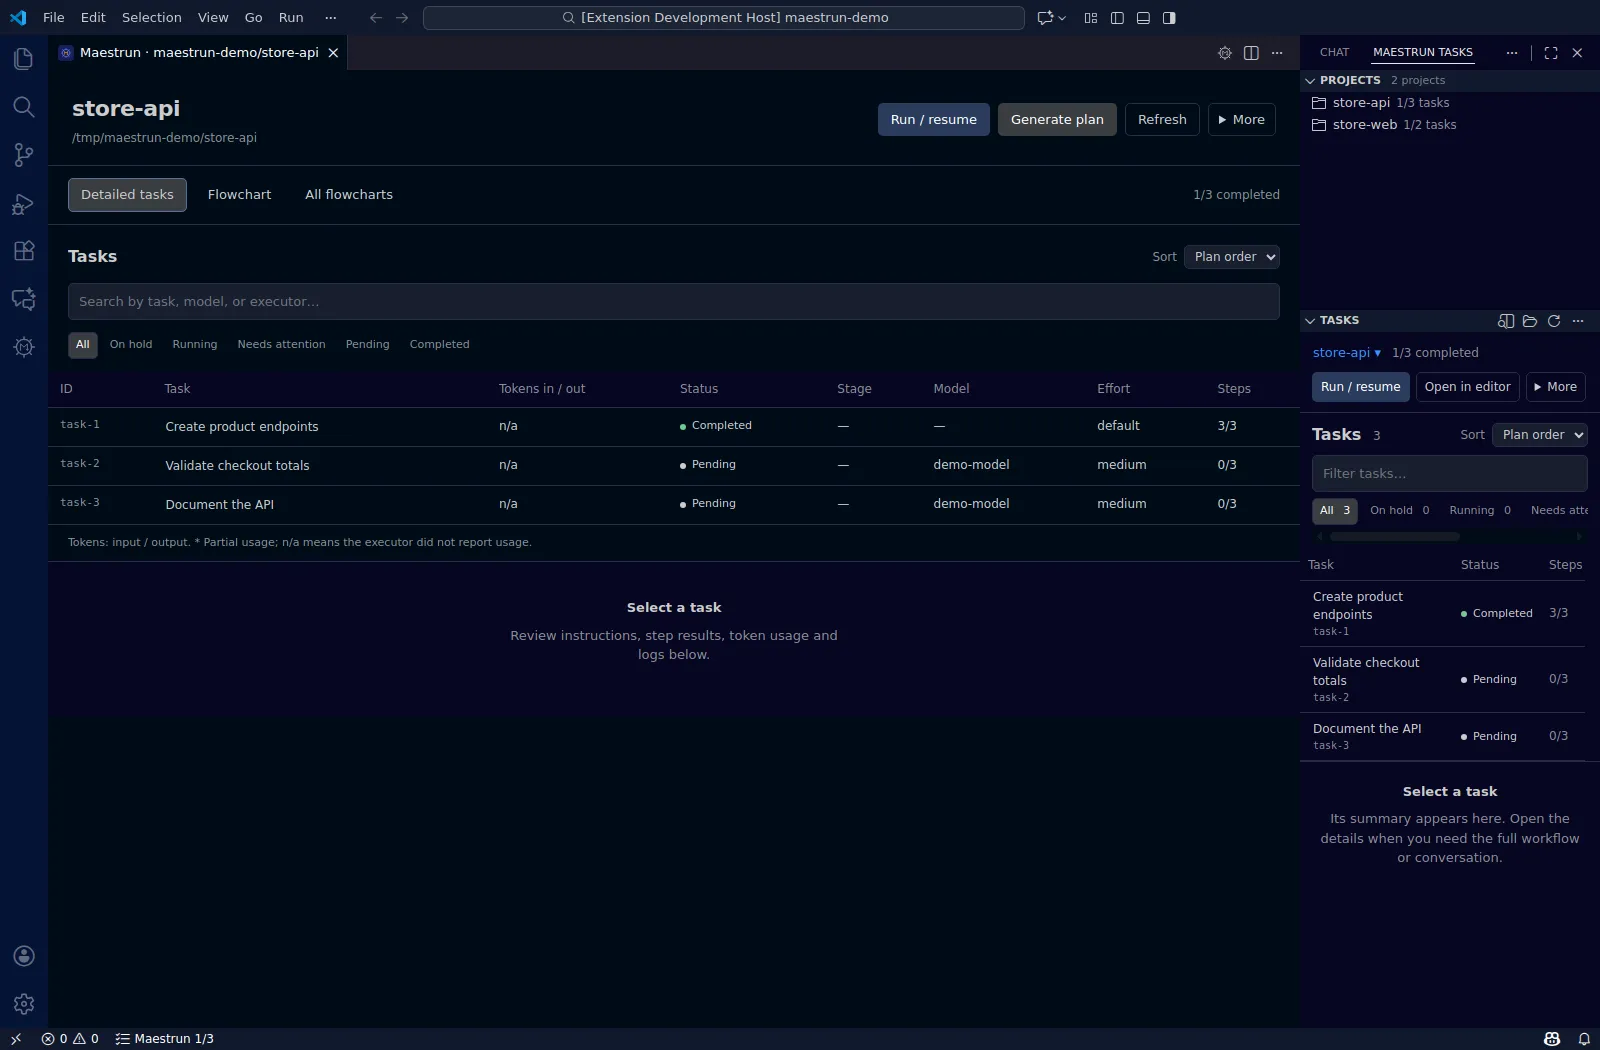The width and height of the screenshot is (1600, 1050).
Task: Open the store-api project selector dropdown
Action: (1347, 353)
